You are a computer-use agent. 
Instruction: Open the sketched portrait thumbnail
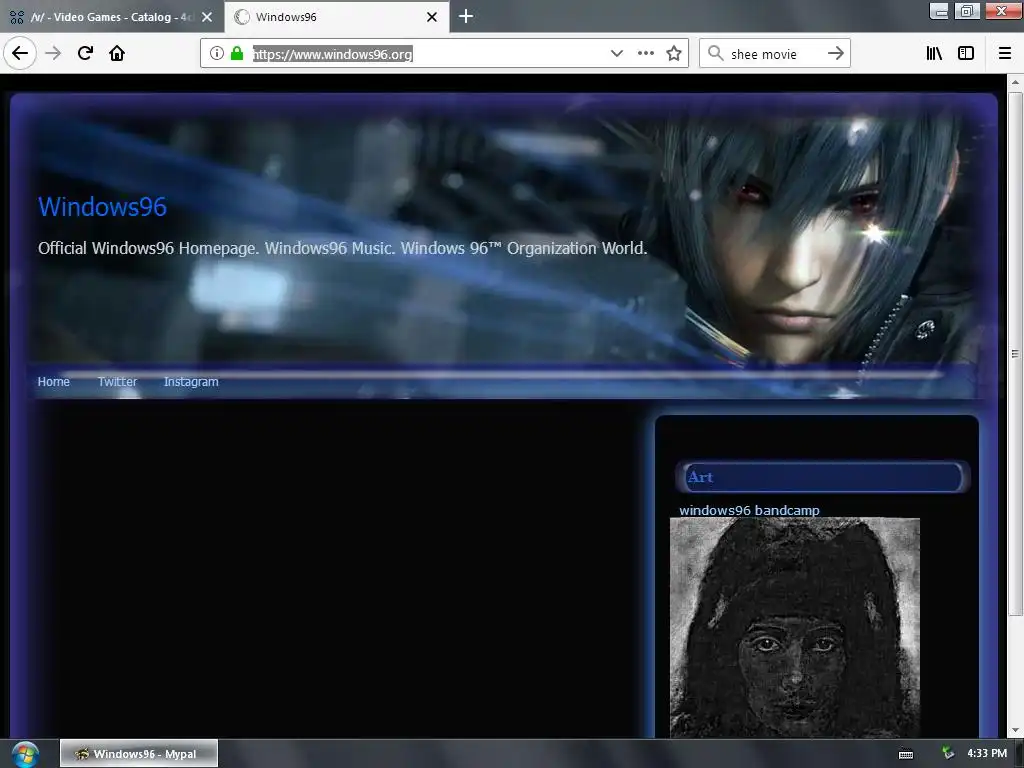pyautogui.click(x=795, y=628)
